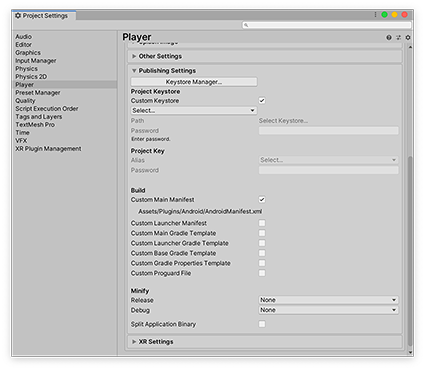
Task: Open the keystore Select... dropdown
Action: point(194,110)
